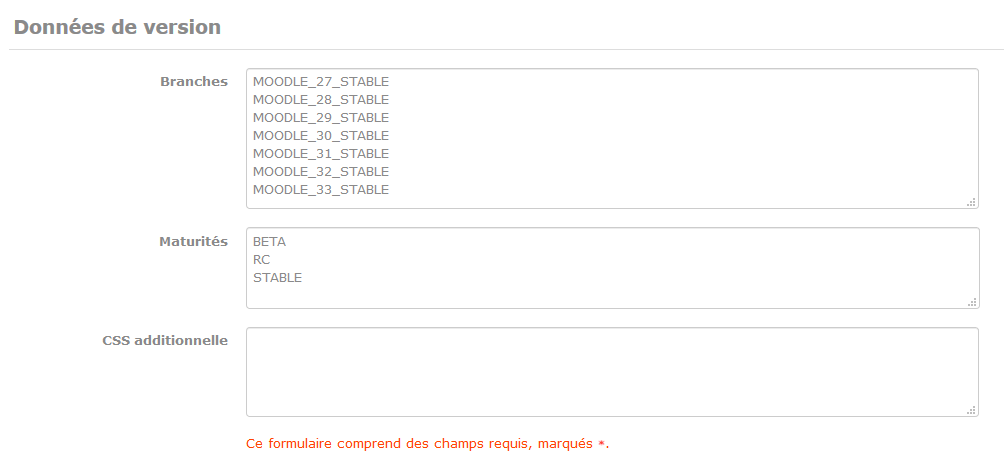This screenshot has height=472, width=1004.
Task: Place cursor on MOODLE_27_STABLE line
Action: coord(321,82)
